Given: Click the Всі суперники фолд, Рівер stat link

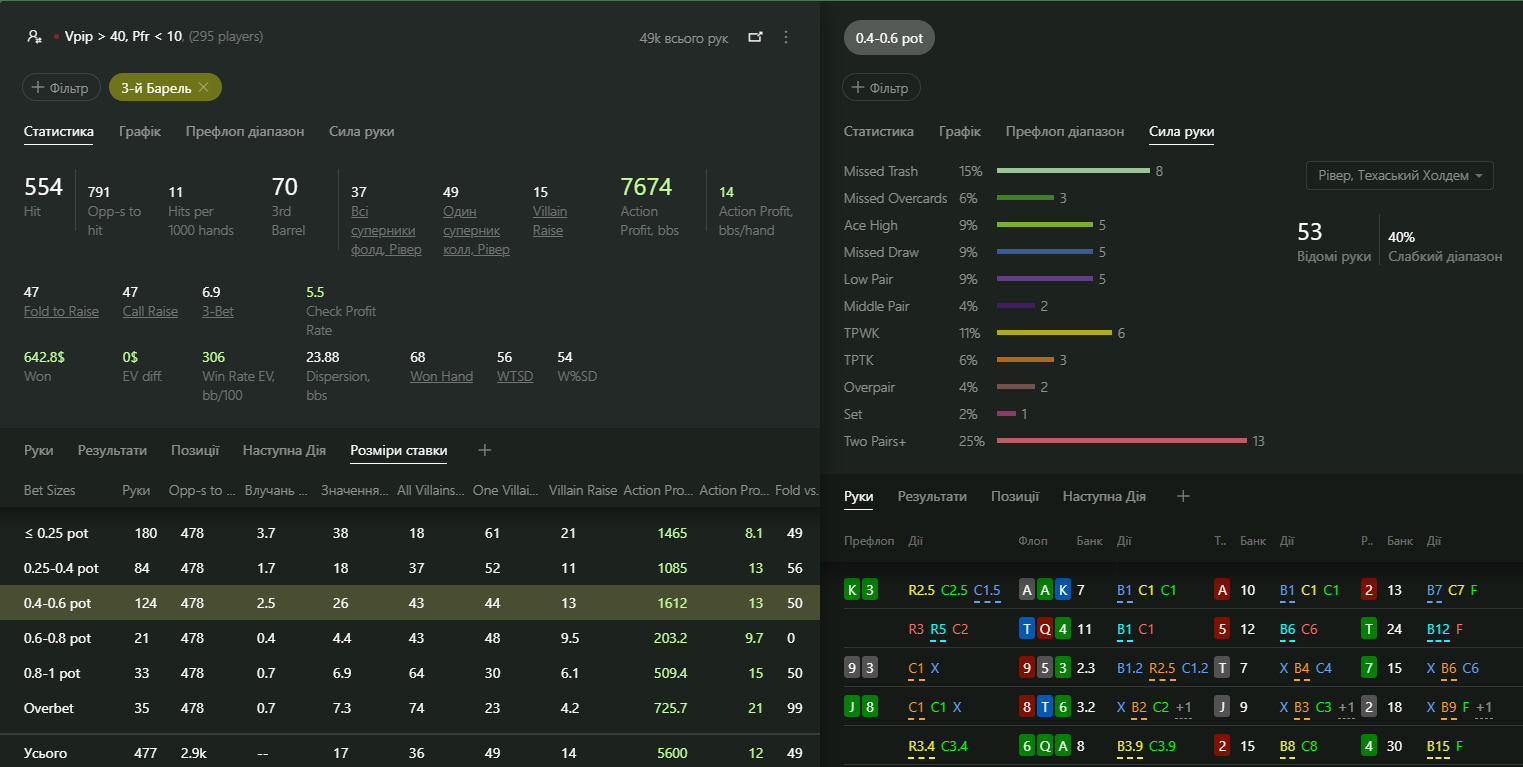Looking at the screenshot, I should click(386, 230).
